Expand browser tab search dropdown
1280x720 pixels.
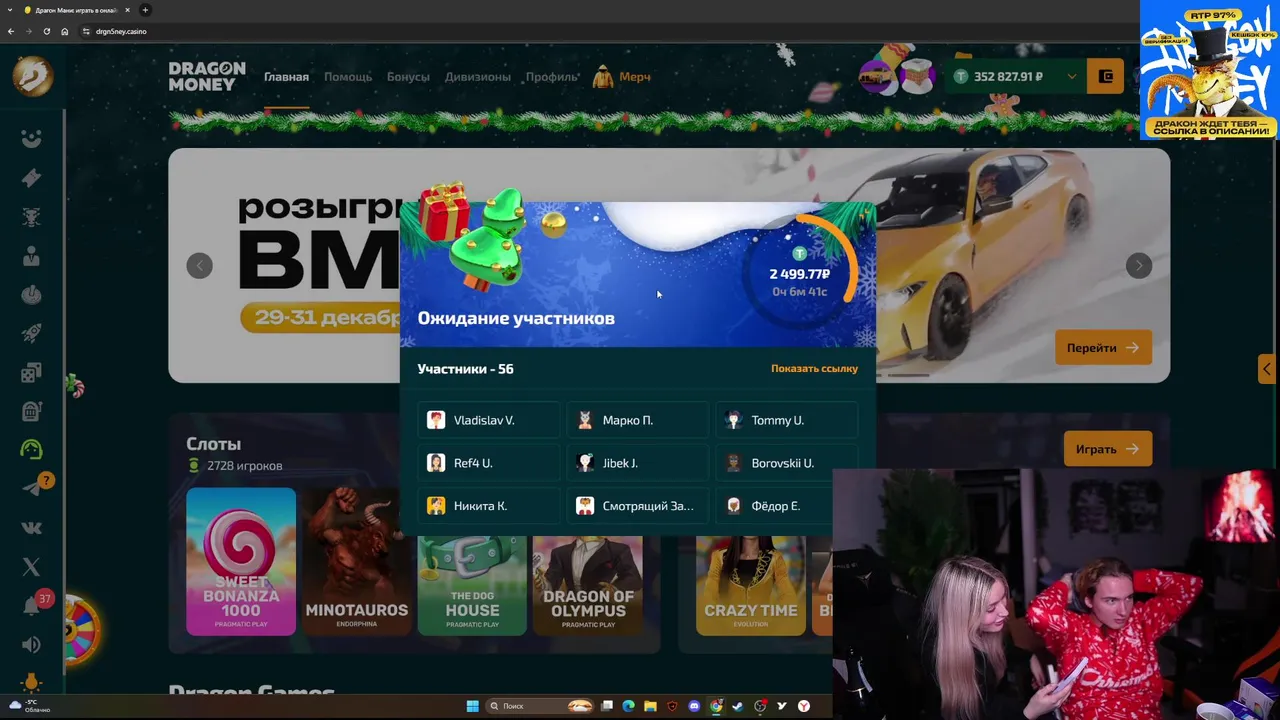click(9, 10)
